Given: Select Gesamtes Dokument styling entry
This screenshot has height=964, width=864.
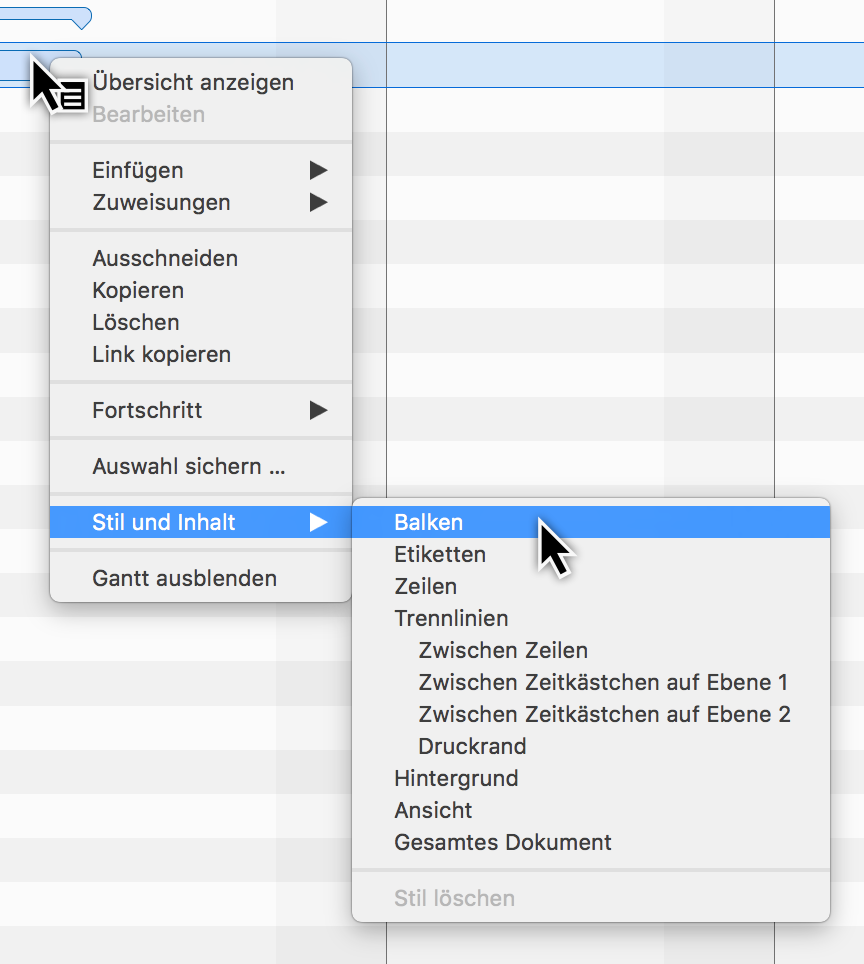Looking at the screenshot, I should click(x=502, y=842).
